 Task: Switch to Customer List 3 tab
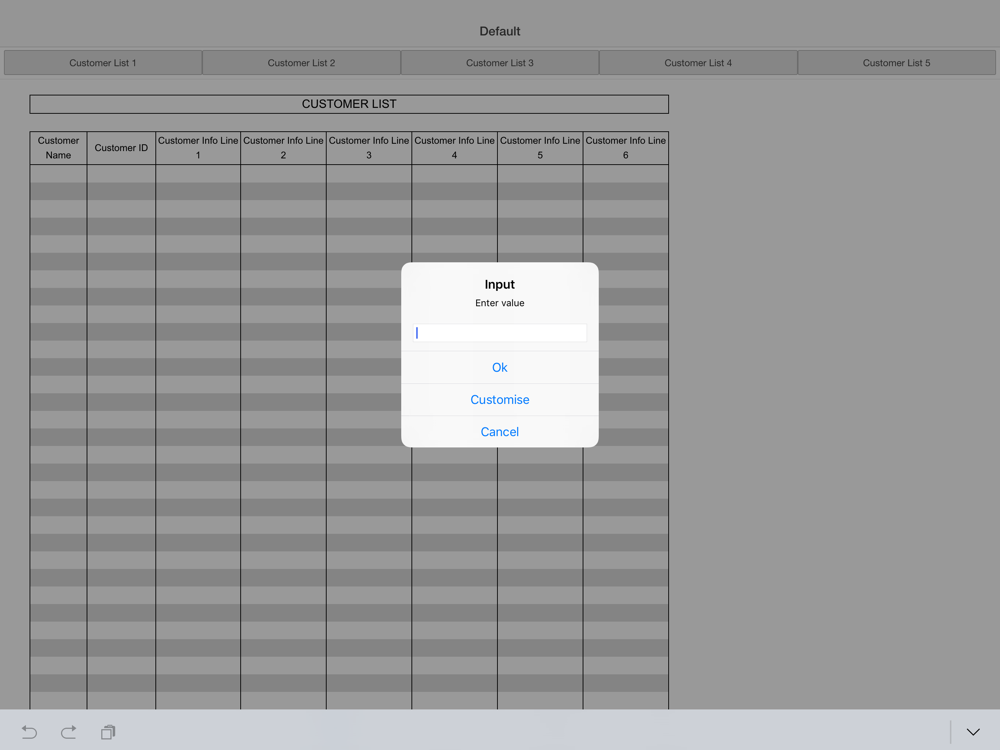tap(499, 63)
